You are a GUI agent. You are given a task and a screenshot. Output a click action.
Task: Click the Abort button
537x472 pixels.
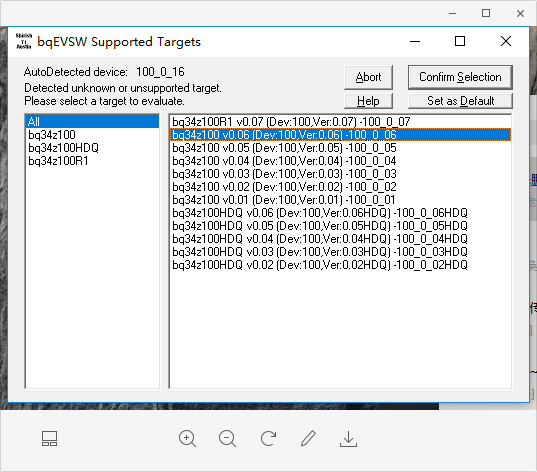368,77
